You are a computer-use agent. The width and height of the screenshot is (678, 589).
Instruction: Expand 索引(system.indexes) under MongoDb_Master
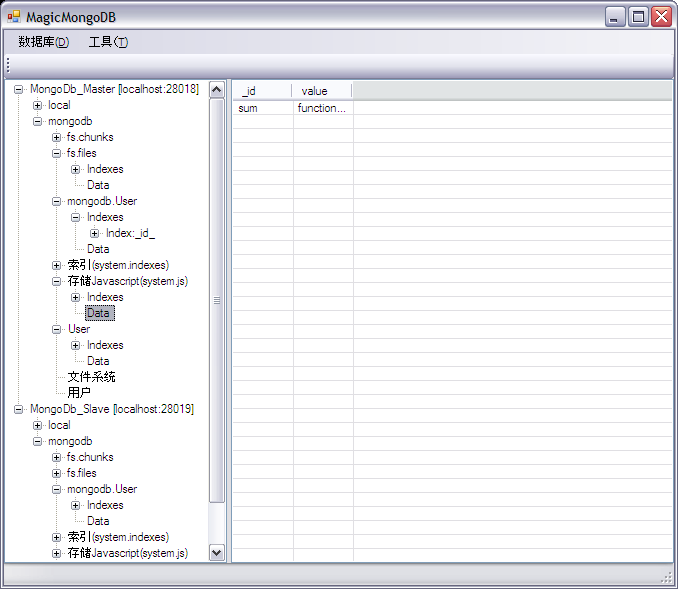click(56, 266)
